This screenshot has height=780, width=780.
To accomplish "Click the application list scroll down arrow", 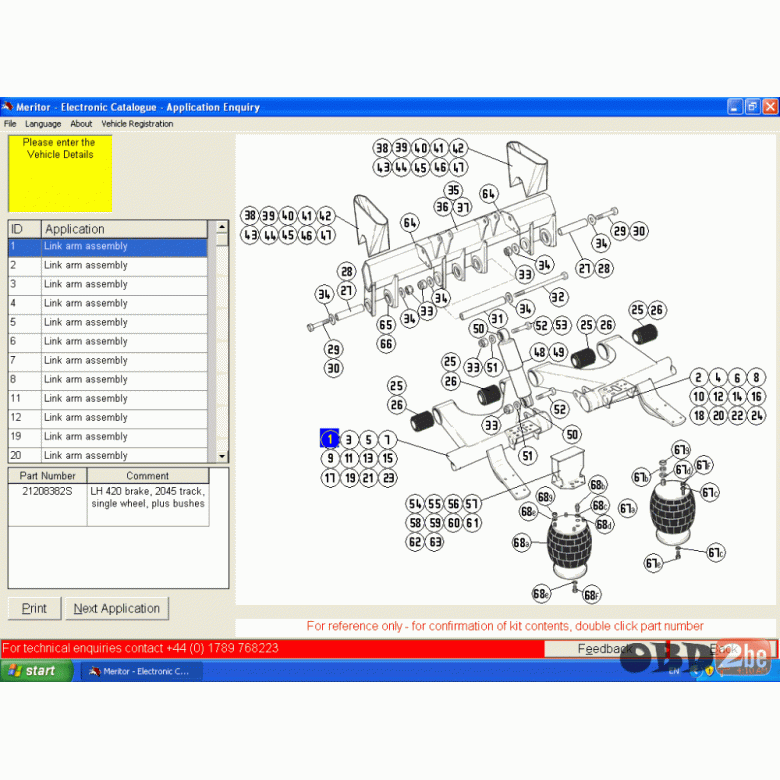I will [222, 456].
